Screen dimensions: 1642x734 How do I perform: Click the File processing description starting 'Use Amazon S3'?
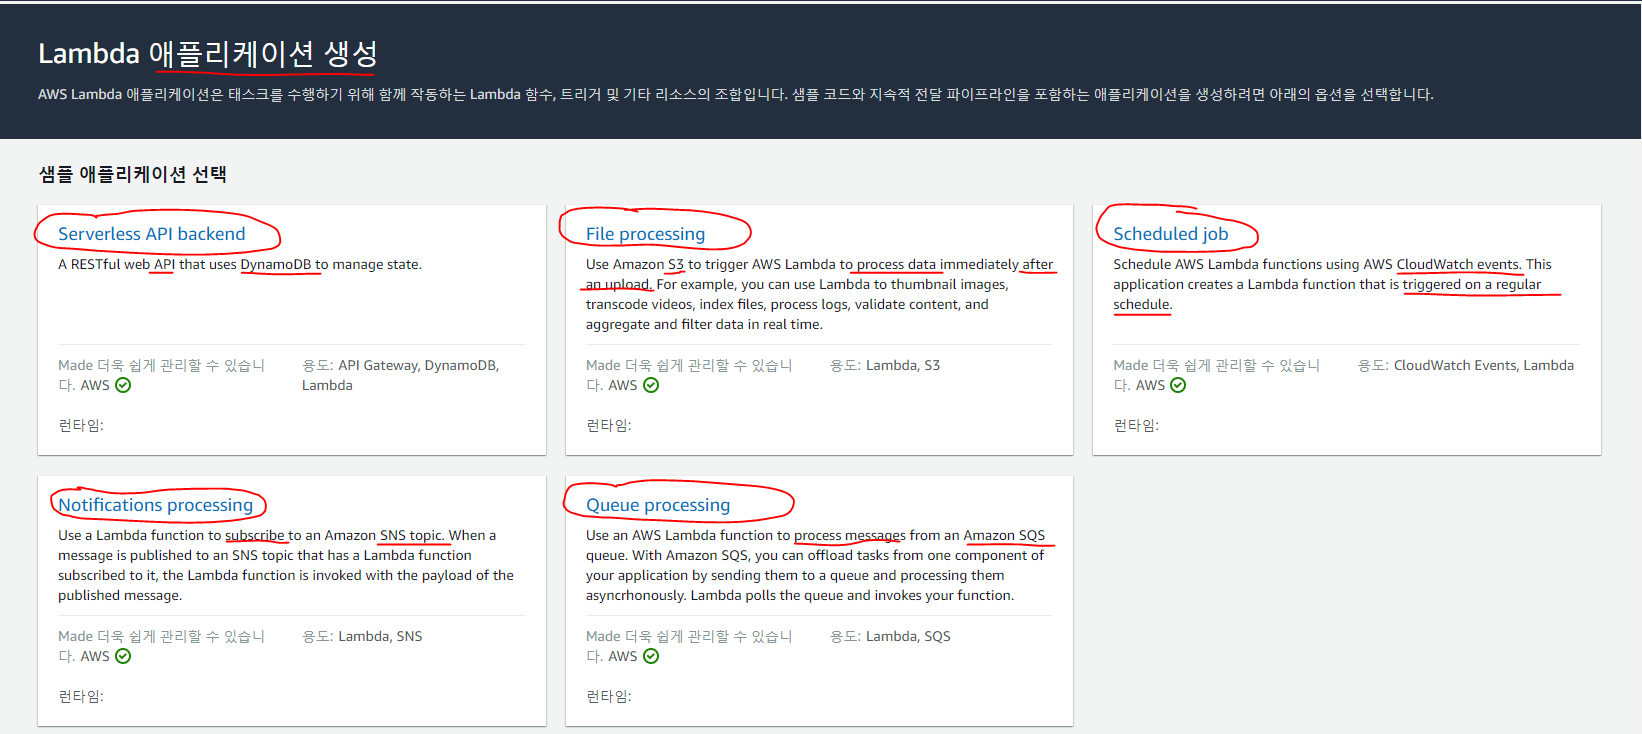tap(819, 294)
